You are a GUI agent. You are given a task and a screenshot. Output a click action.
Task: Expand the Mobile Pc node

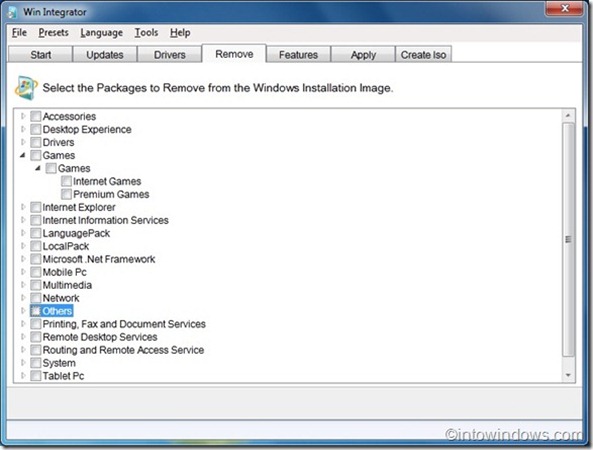click(23, 272)
